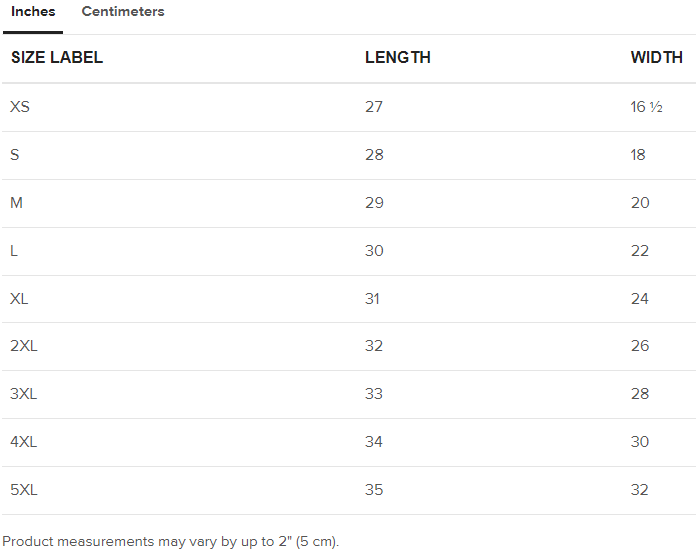696x550 pixels.
Task: Click the XS width value 16 ½
Action: (646, 107)
